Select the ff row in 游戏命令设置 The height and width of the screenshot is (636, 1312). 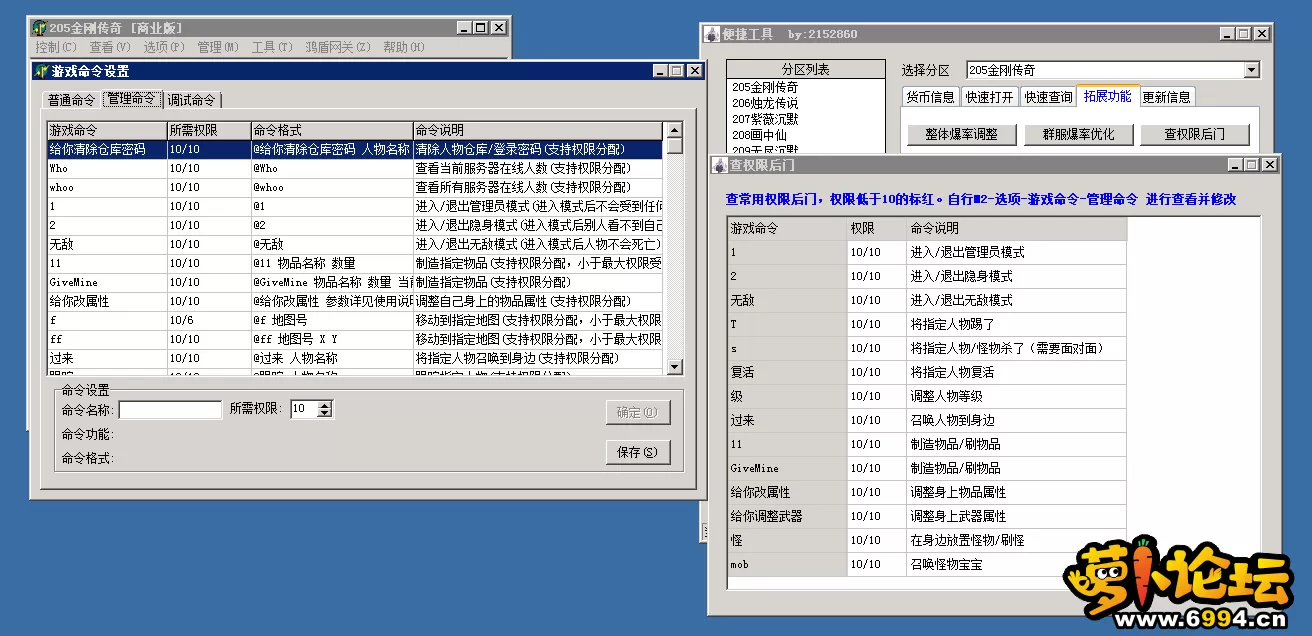[x=355, y=339]
